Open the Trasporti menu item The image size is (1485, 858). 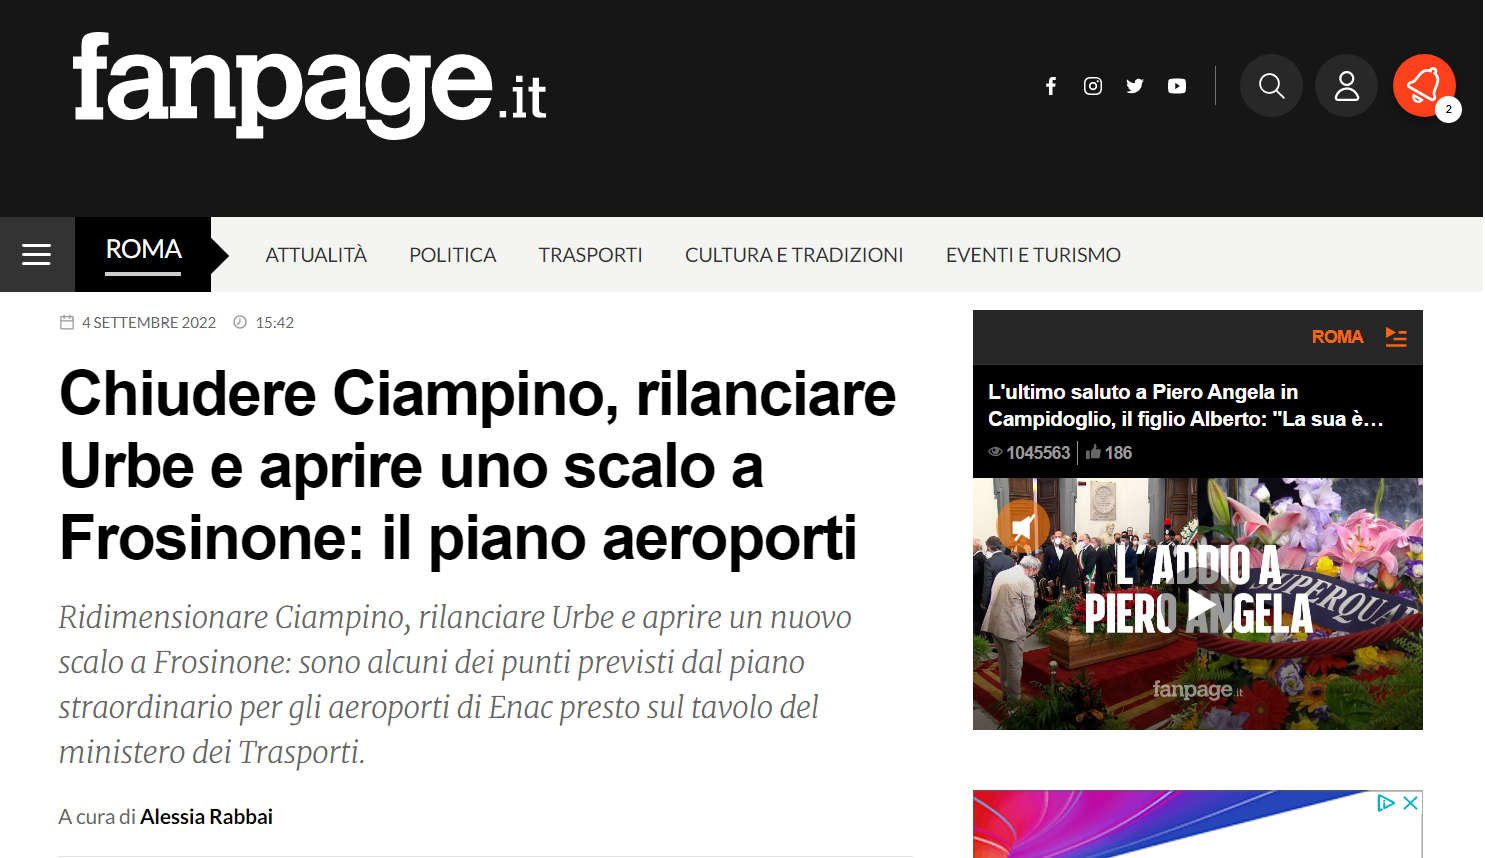[x=590, y=255]
